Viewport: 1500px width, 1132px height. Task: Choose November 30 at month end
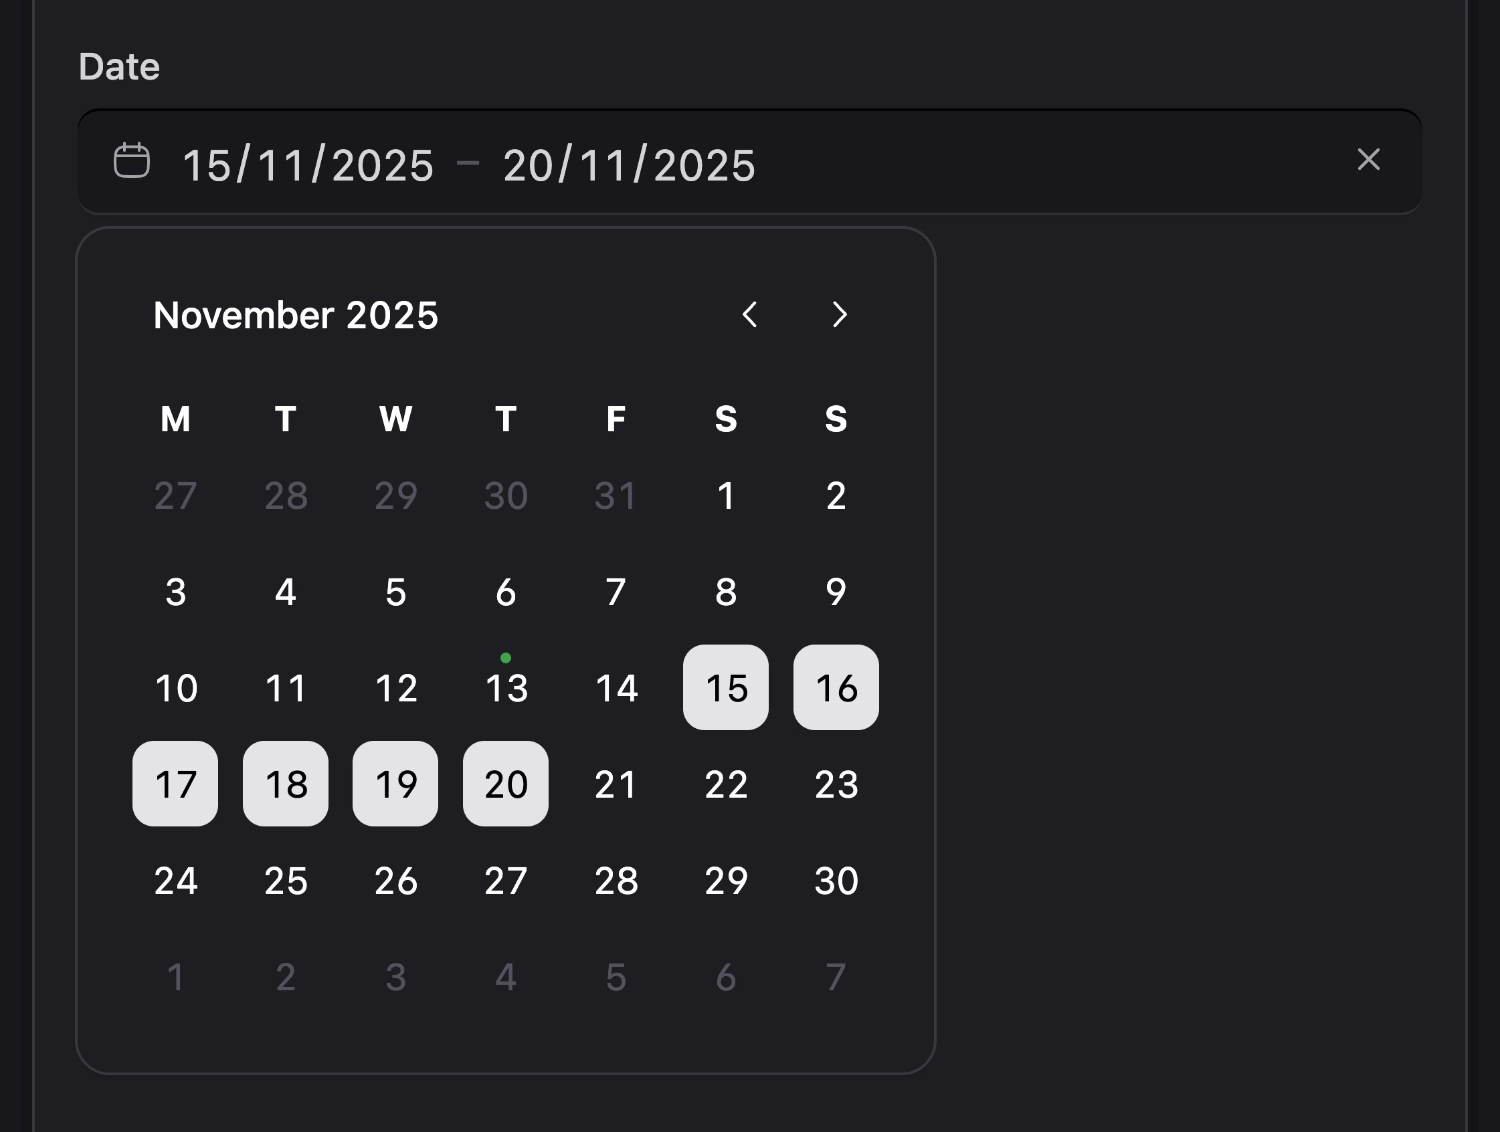[835, 880]
